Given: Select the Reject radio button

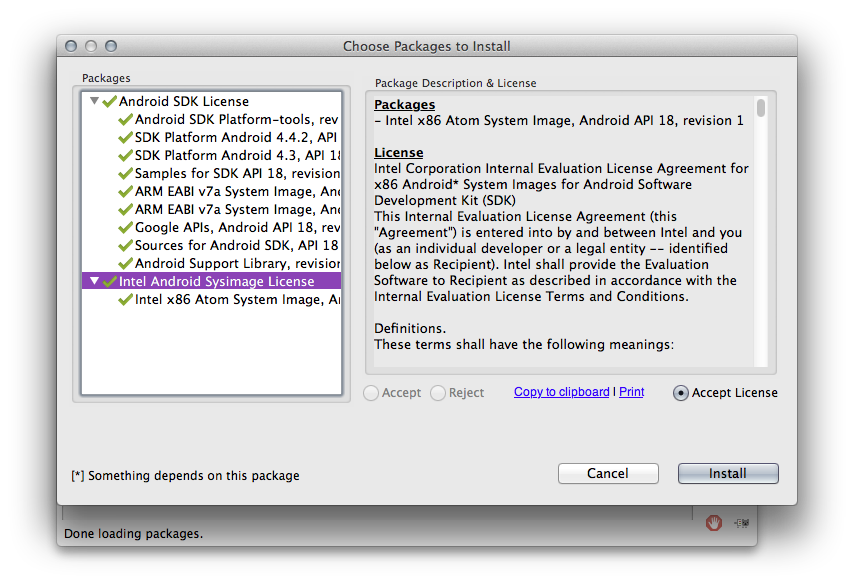Looking at the screenshot, I should point(438,393).
